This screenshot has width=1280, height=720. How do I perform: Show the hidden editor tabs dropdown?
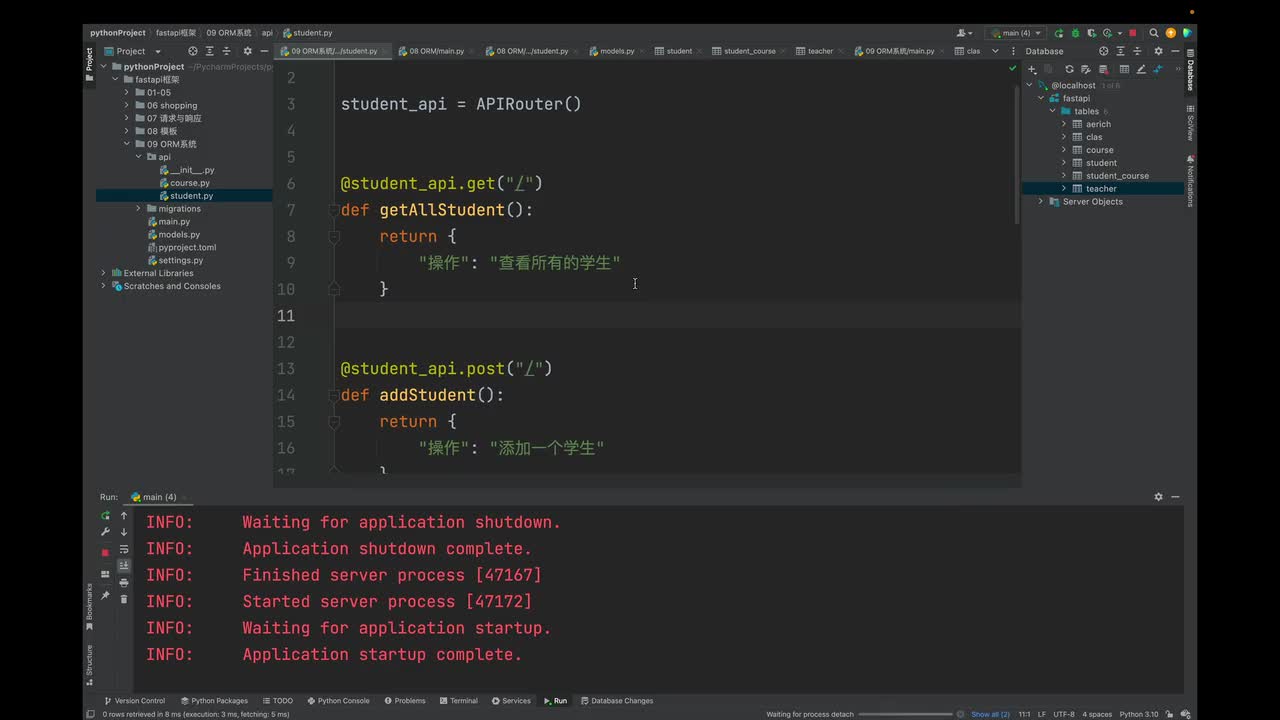tap(995, 51)
